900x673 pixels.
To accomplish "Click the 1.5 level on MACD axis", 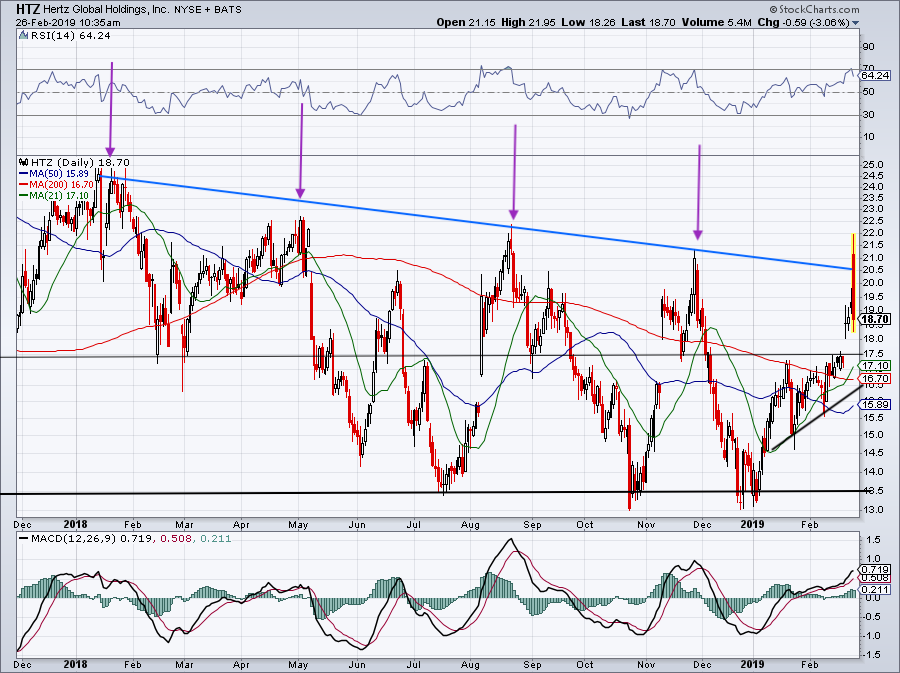I will tap(874, 540).
